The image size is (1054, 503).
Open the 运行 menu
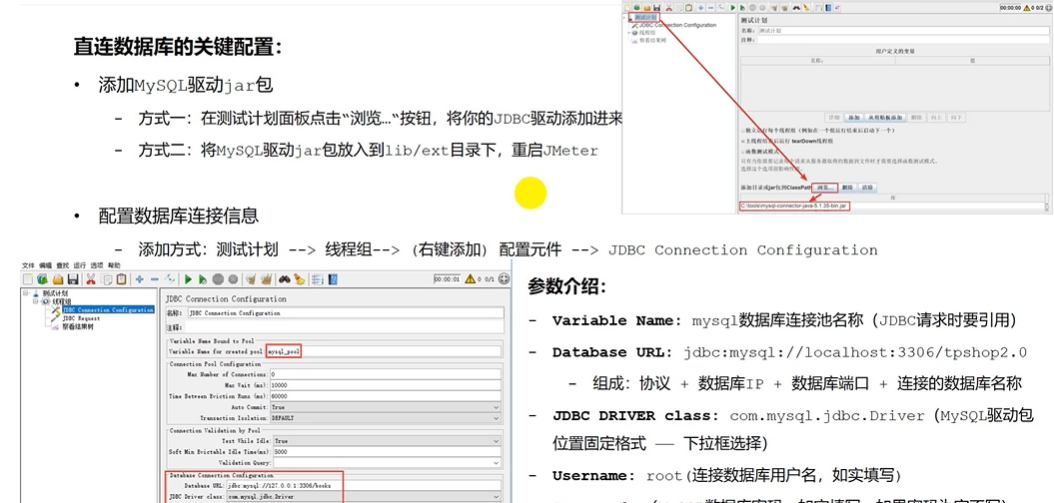click(x=79, y=265)
